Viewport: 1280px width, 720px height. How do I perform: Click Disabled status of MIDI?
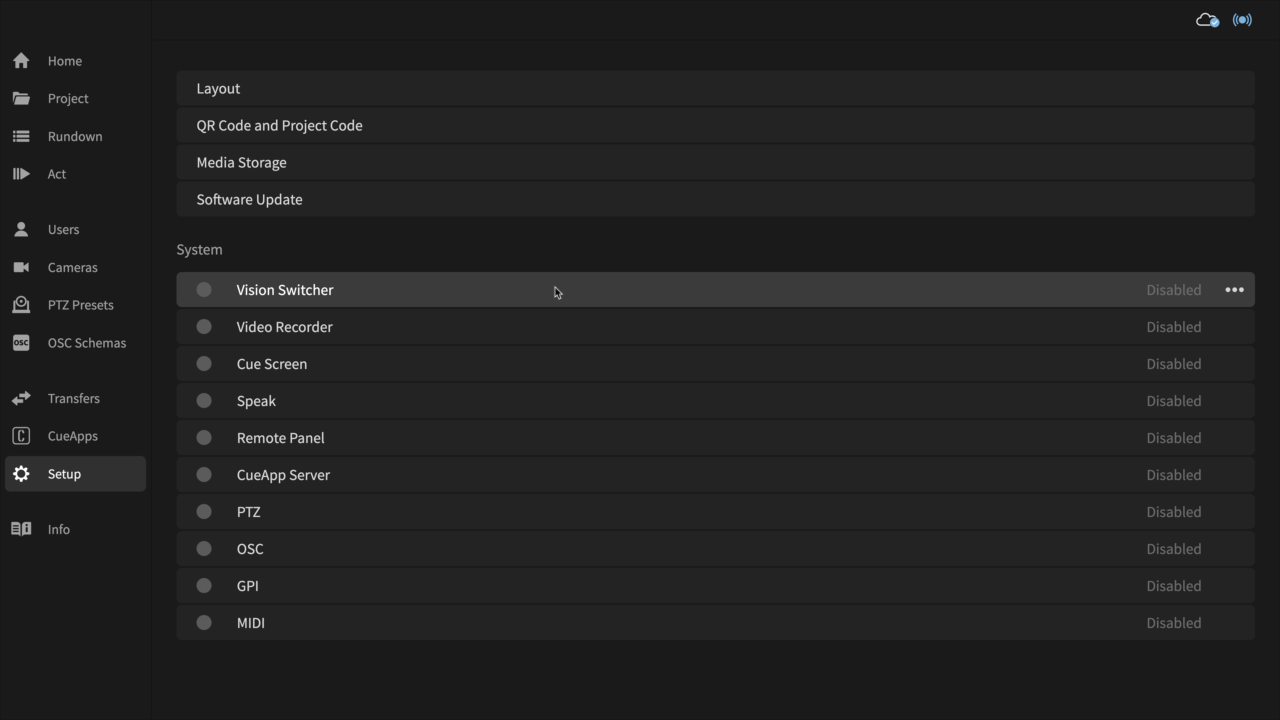pos(1174,623)
